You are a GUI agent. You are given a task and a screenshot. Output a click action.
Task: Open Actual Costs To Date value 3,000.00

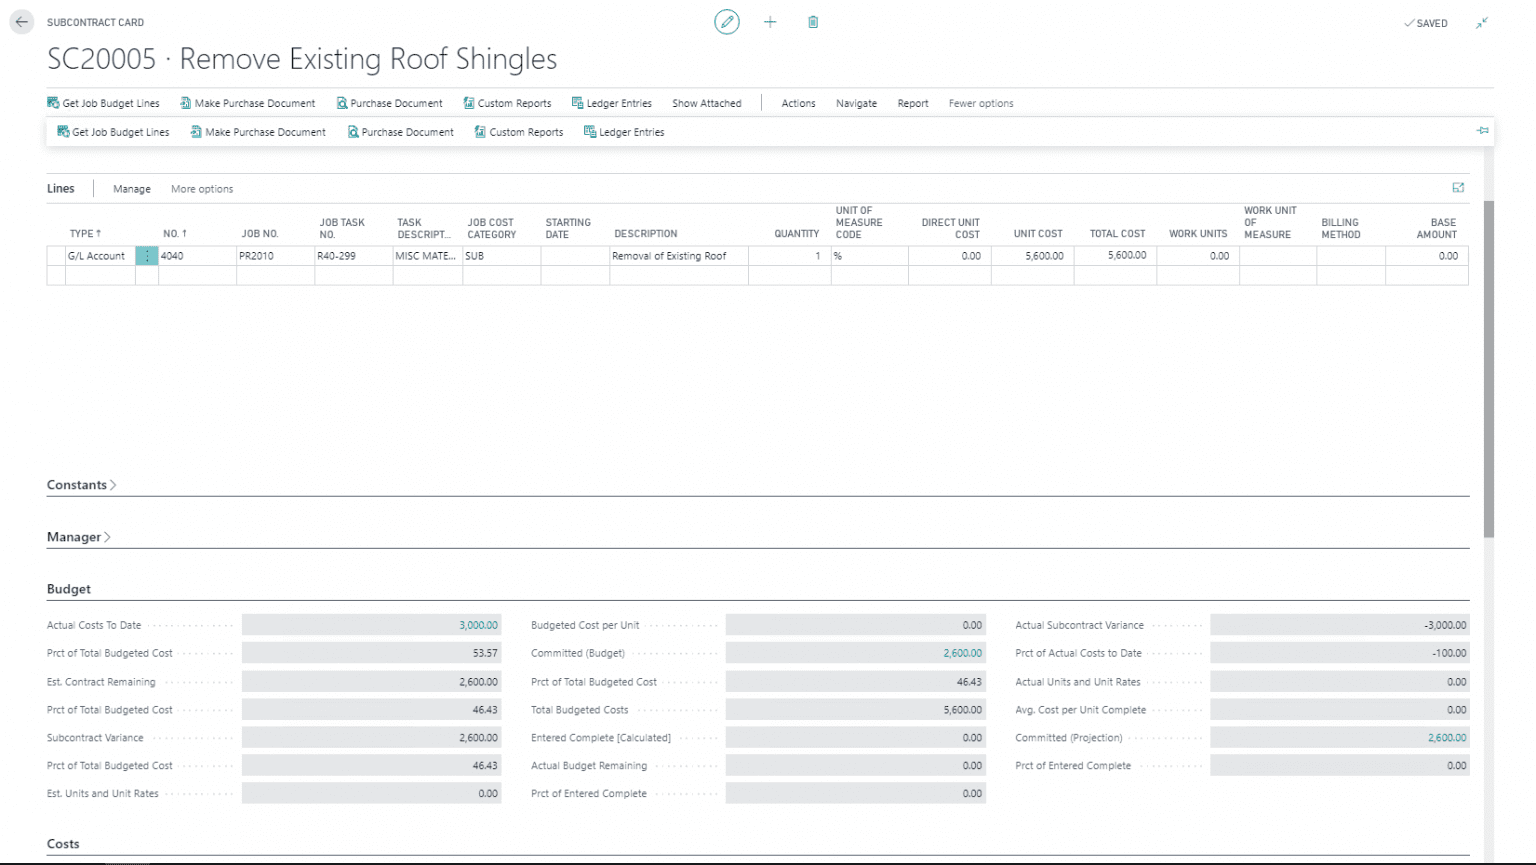(478, 625)
